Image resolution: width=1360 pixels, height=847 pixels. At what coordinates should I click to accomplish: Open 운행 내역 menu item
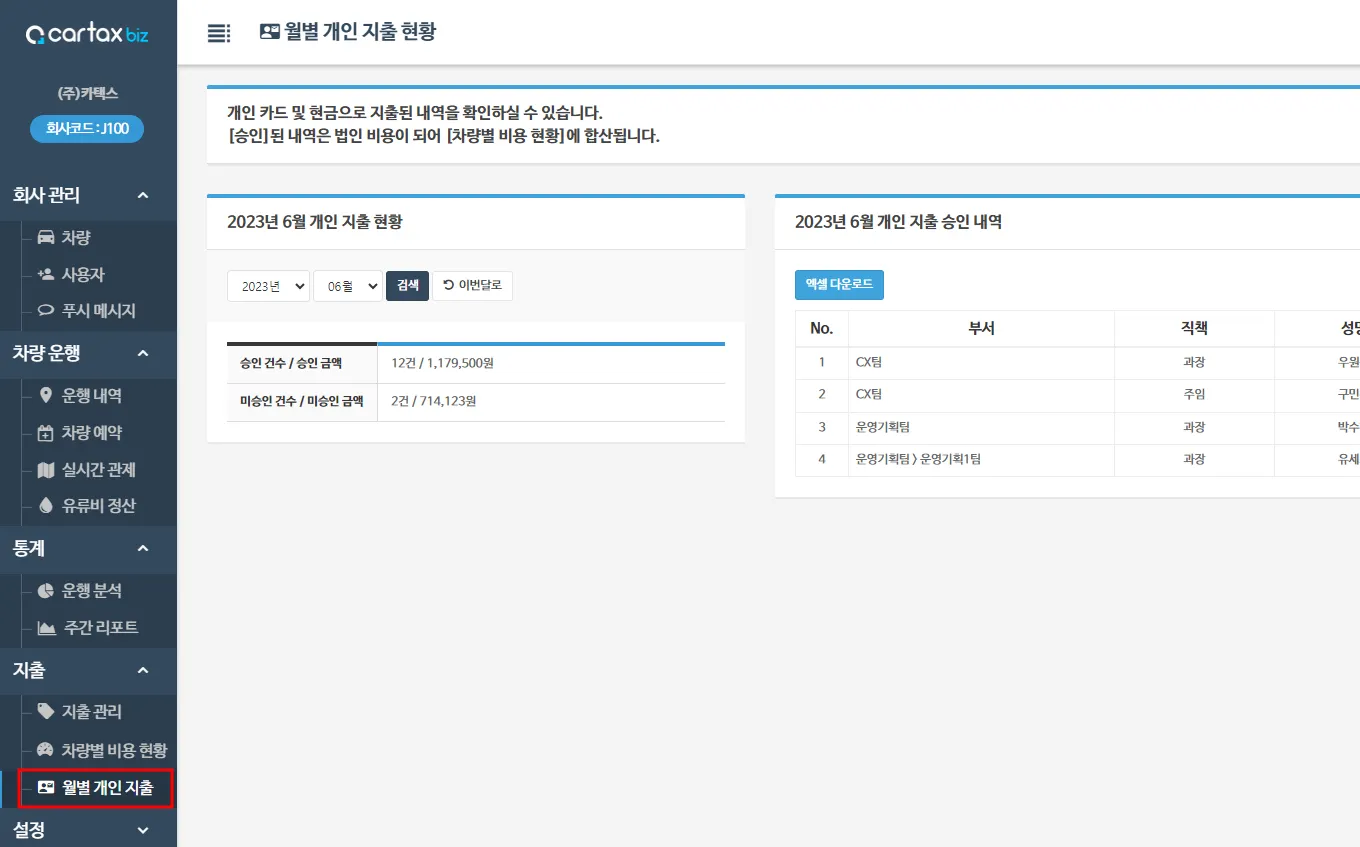92,395
